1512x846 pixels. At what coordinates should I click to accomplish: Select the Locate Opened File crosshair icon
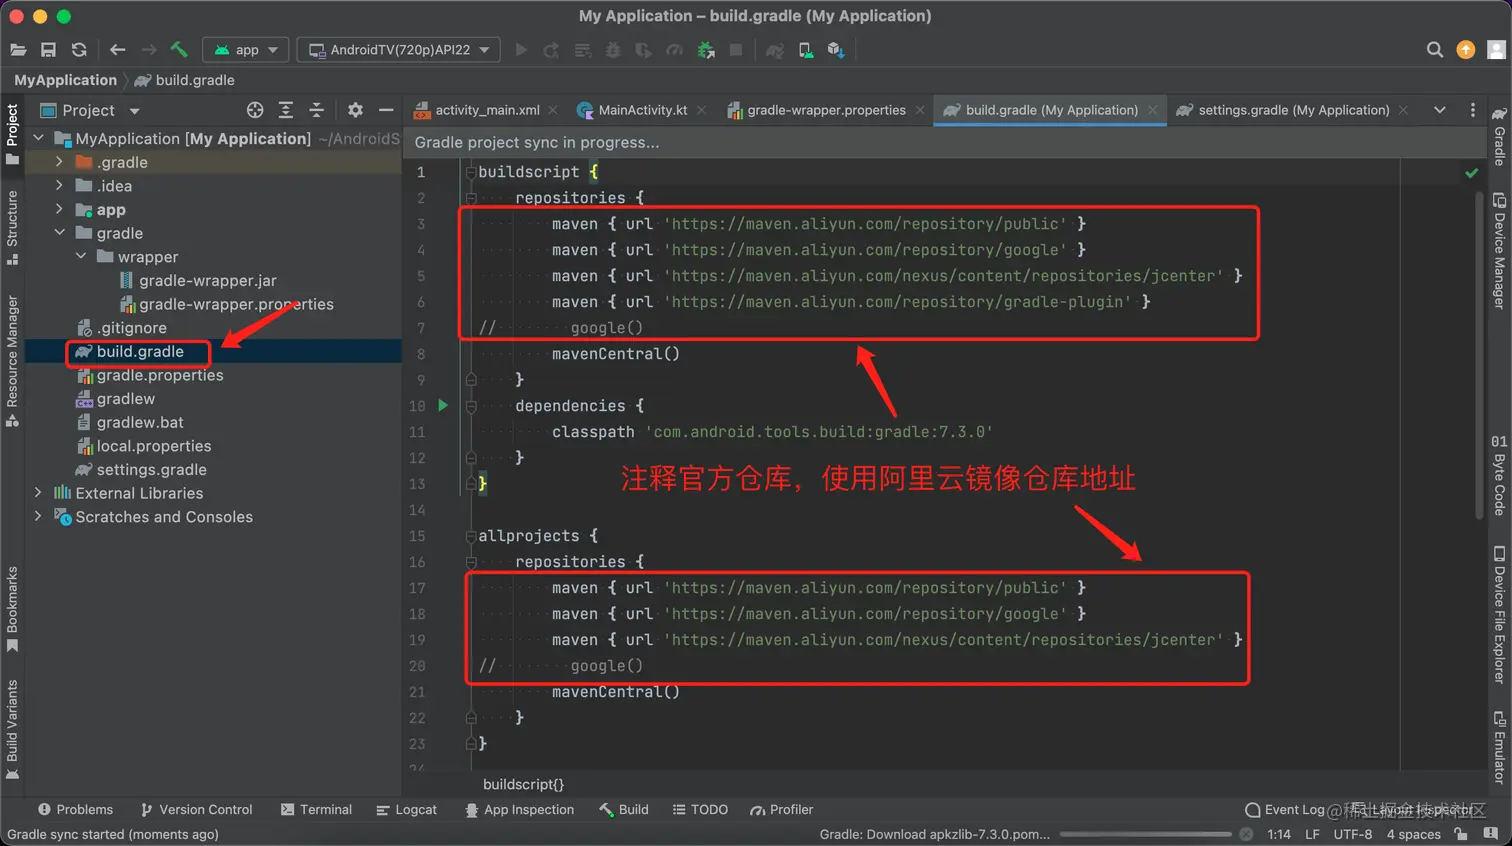pyautogui.click(x=254, y=110)
